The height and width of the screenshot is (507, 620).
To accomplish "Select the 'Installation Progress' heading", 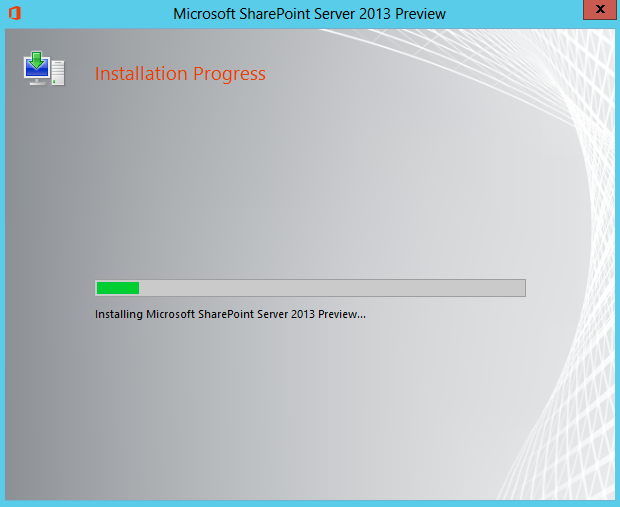I will tap(180, 74).
